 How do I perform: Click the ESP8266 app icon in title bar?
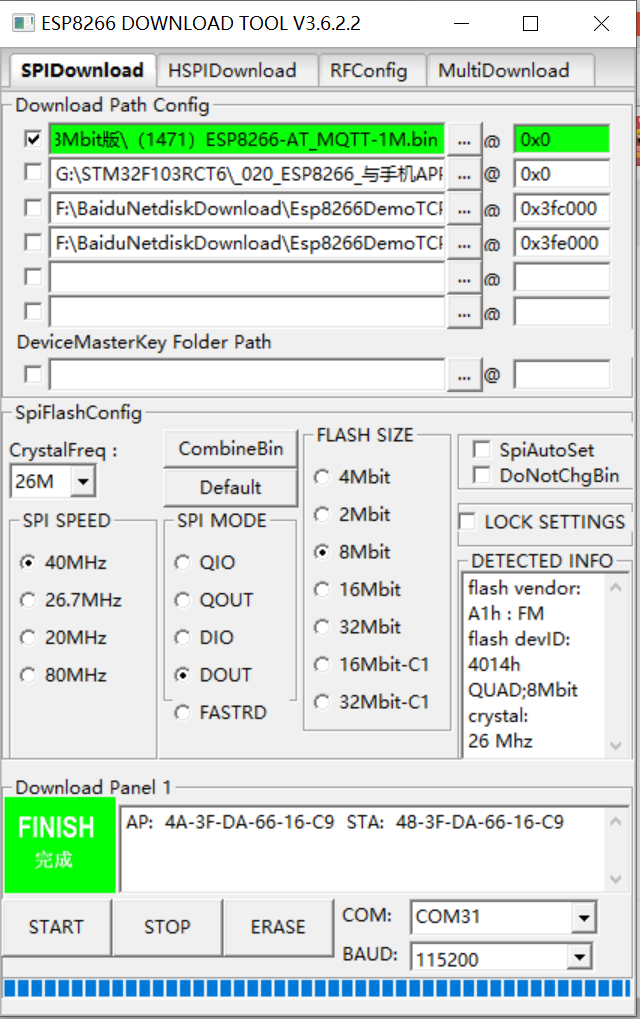pos(23,23)
